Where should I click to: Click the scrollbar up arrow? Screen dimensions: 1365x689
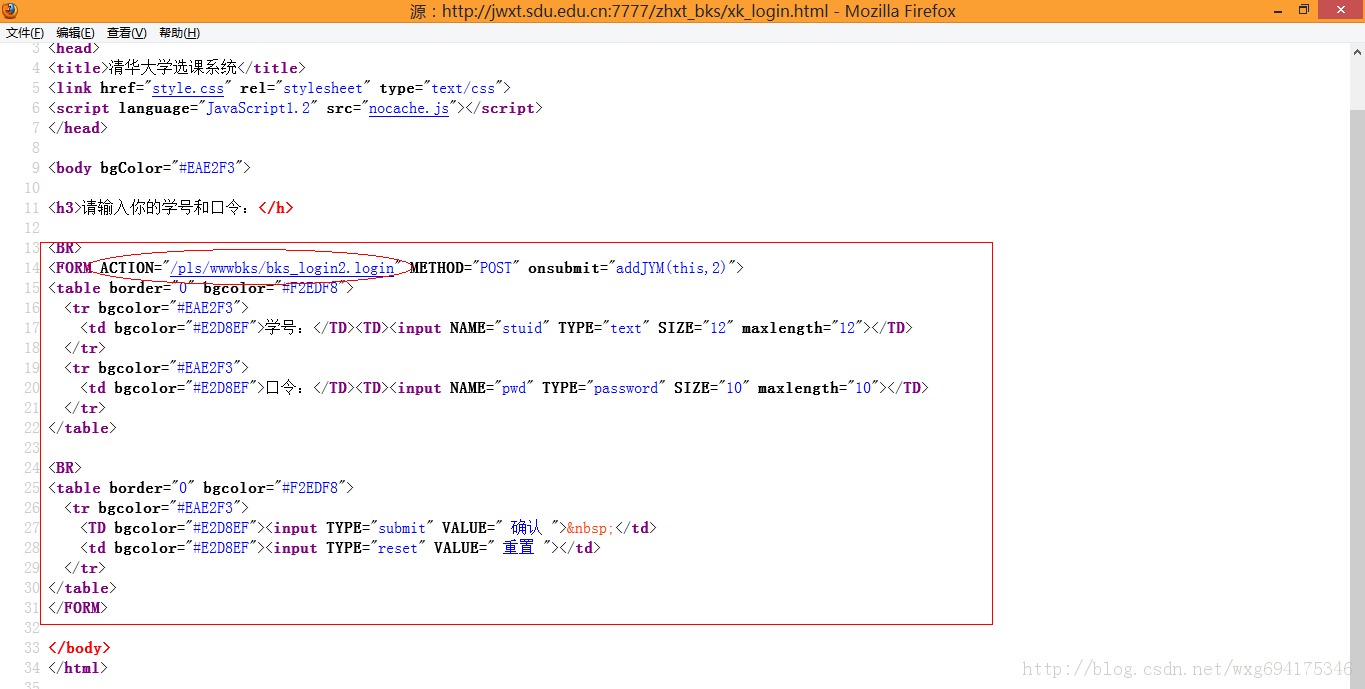tap(1356, 50)
